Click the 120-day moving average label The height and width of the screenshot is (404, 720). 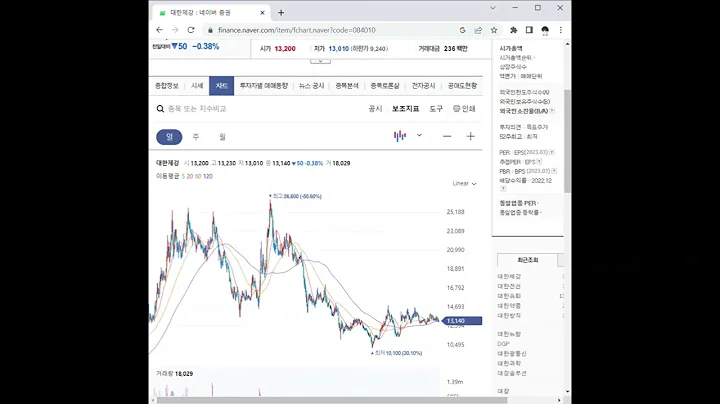click(208, 176)
